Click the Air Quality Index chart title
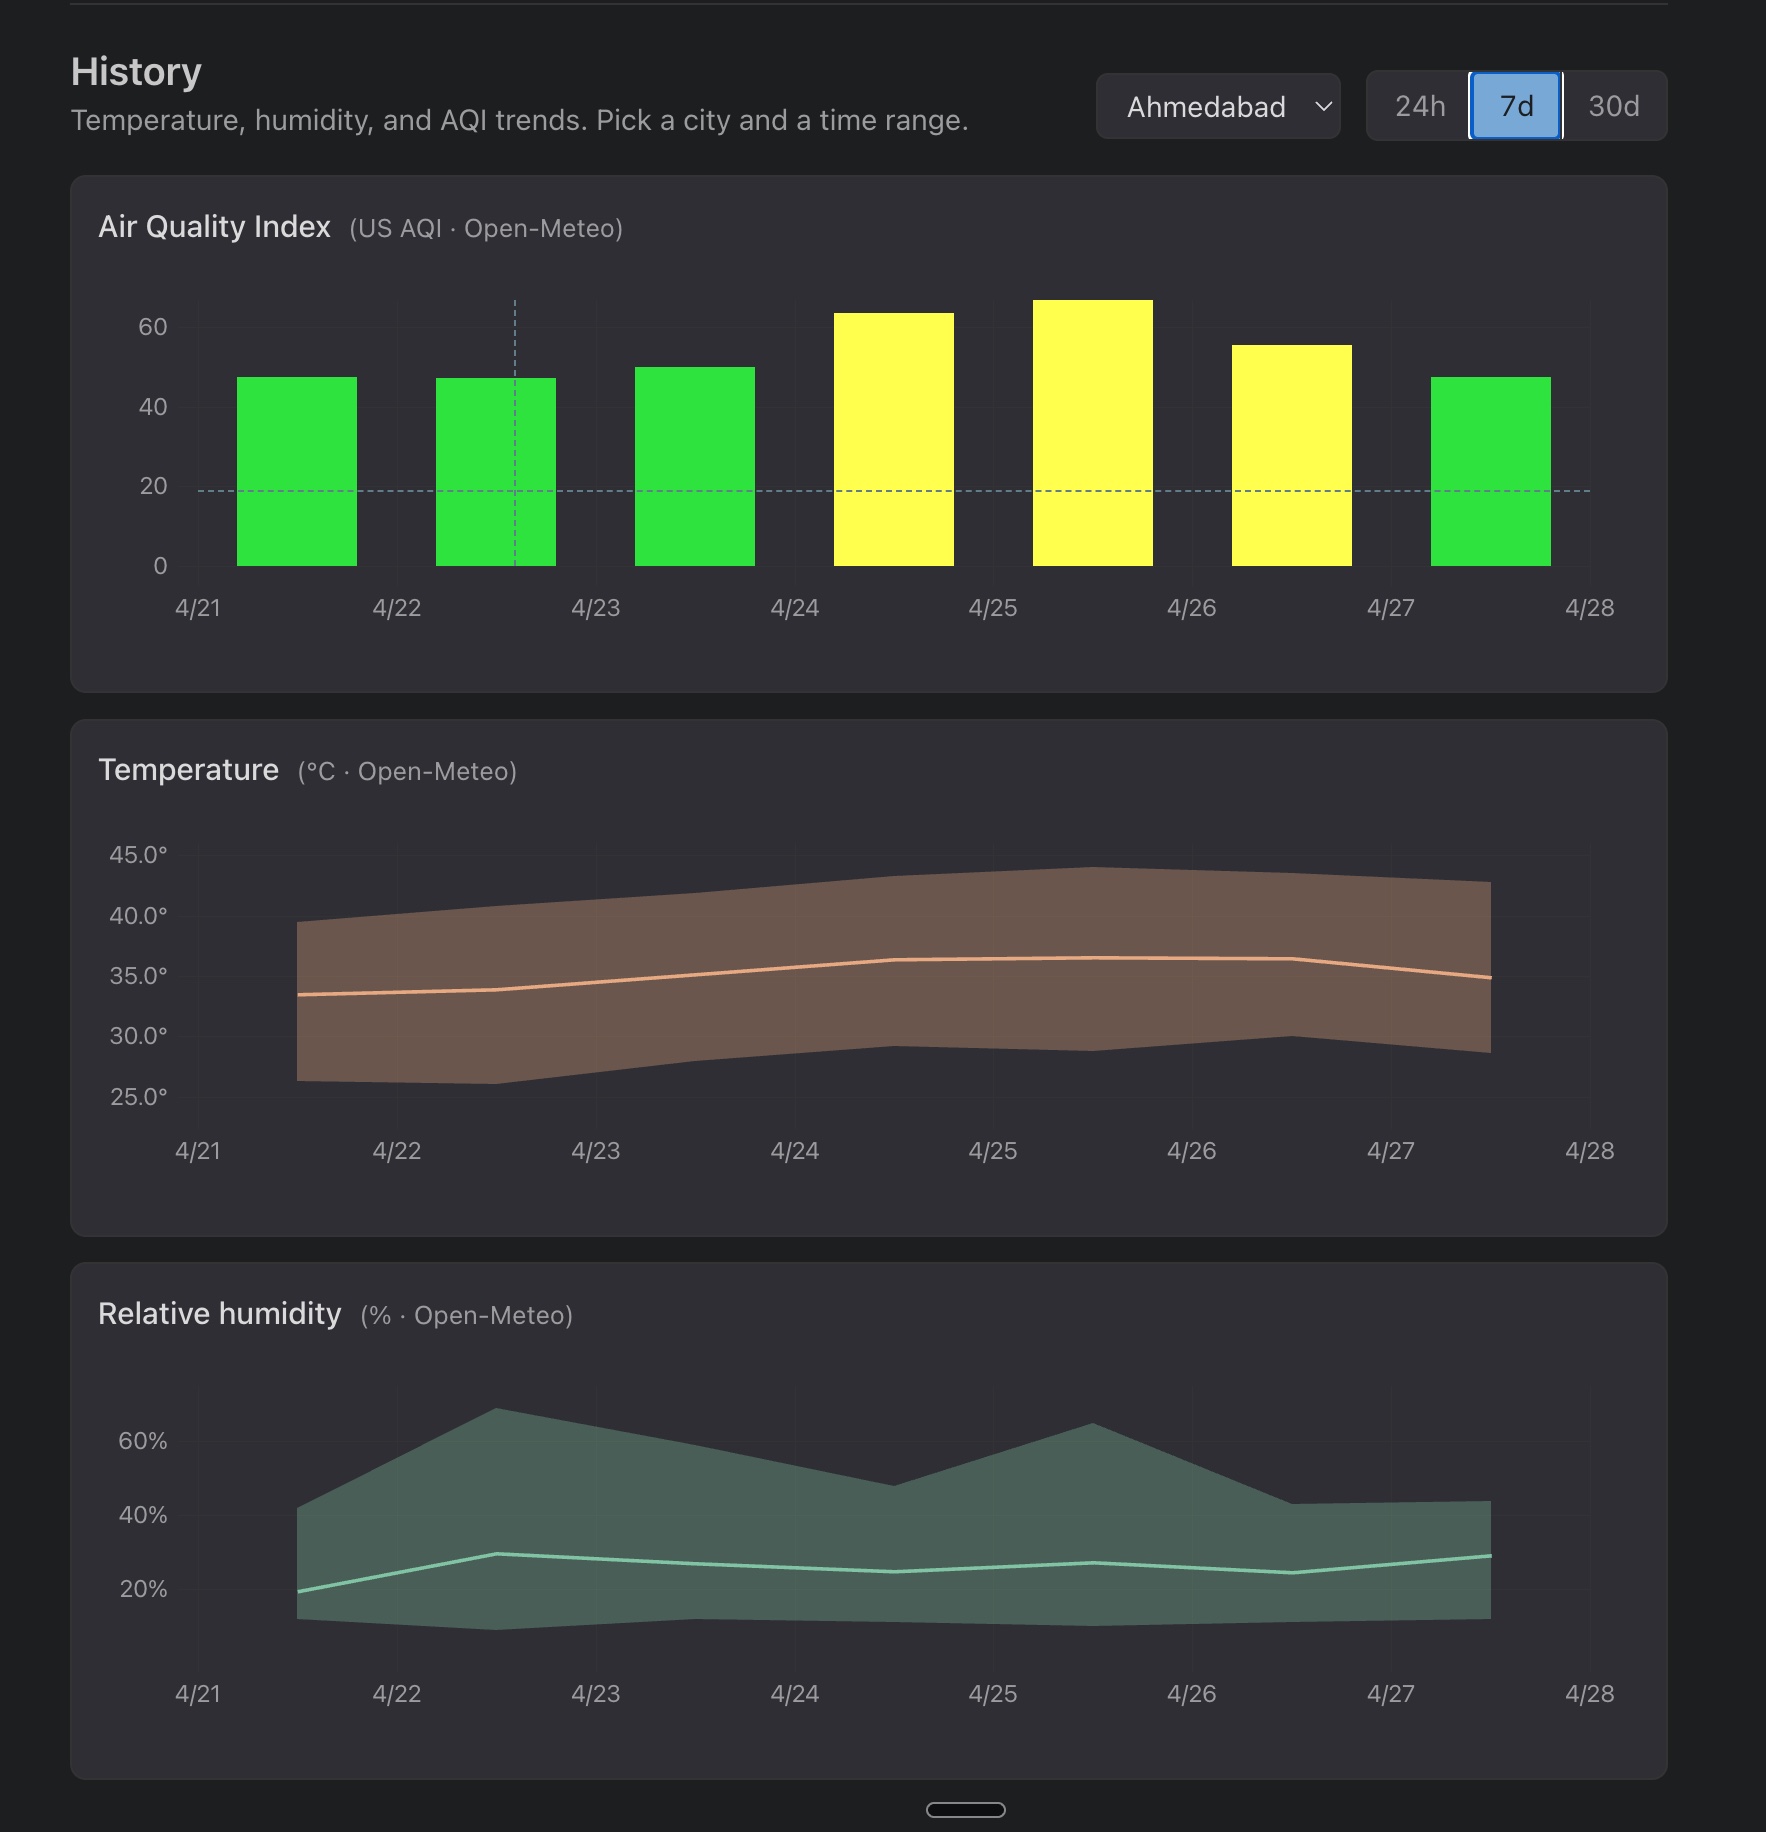1766x1832 pixels. [x=214, y=227]
